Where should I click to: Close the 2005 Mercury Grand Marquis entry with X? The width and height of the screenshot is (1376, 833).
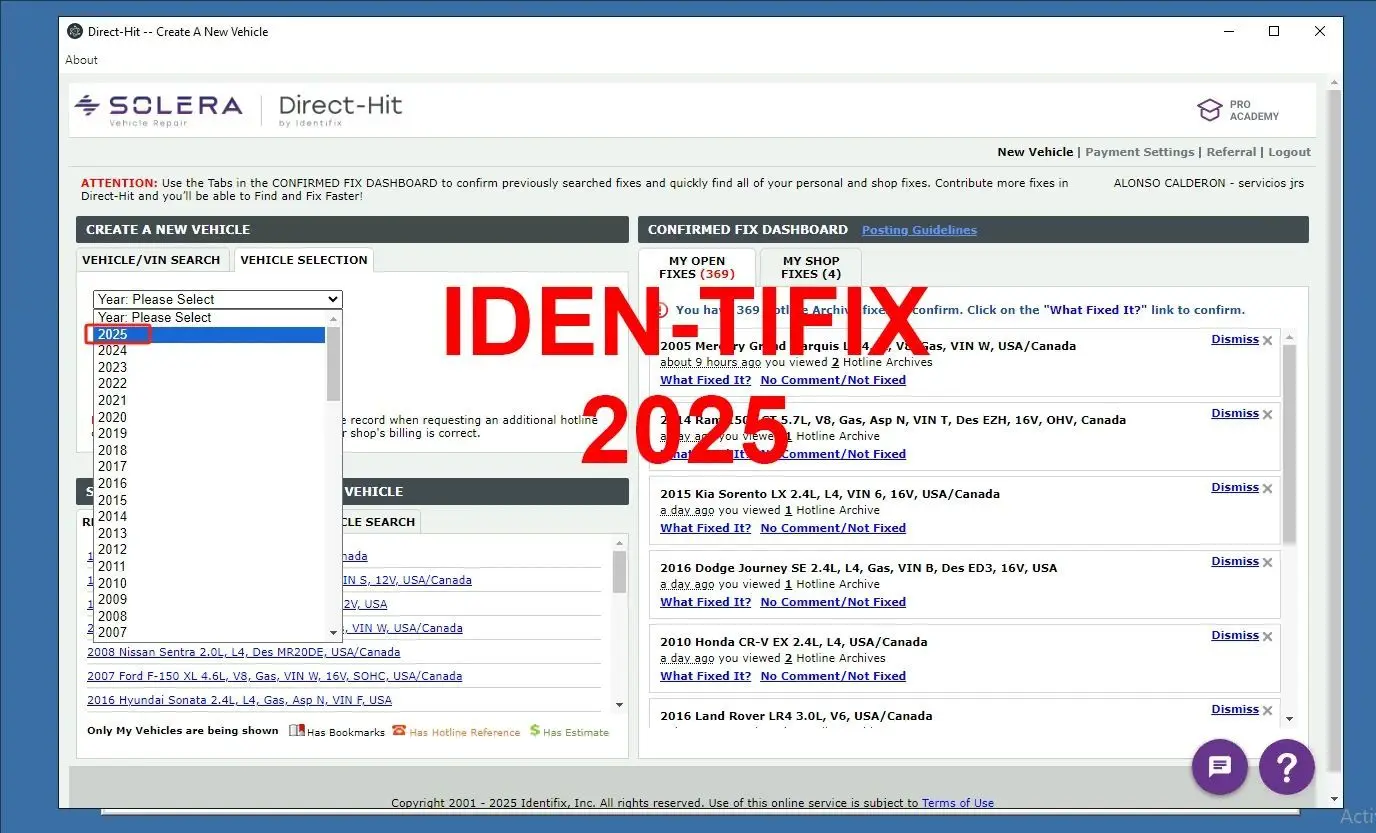(1268, 341)
